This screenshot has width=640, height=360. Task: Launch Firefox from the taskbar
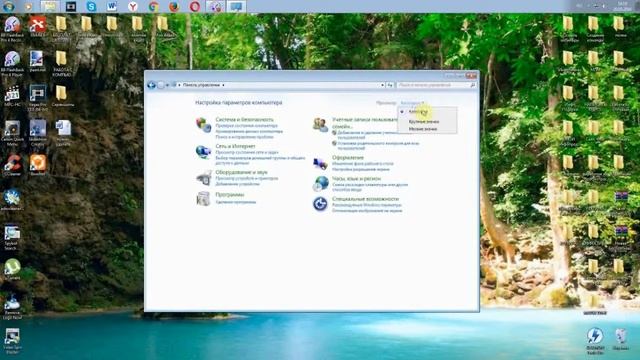[x=174, y=7]
